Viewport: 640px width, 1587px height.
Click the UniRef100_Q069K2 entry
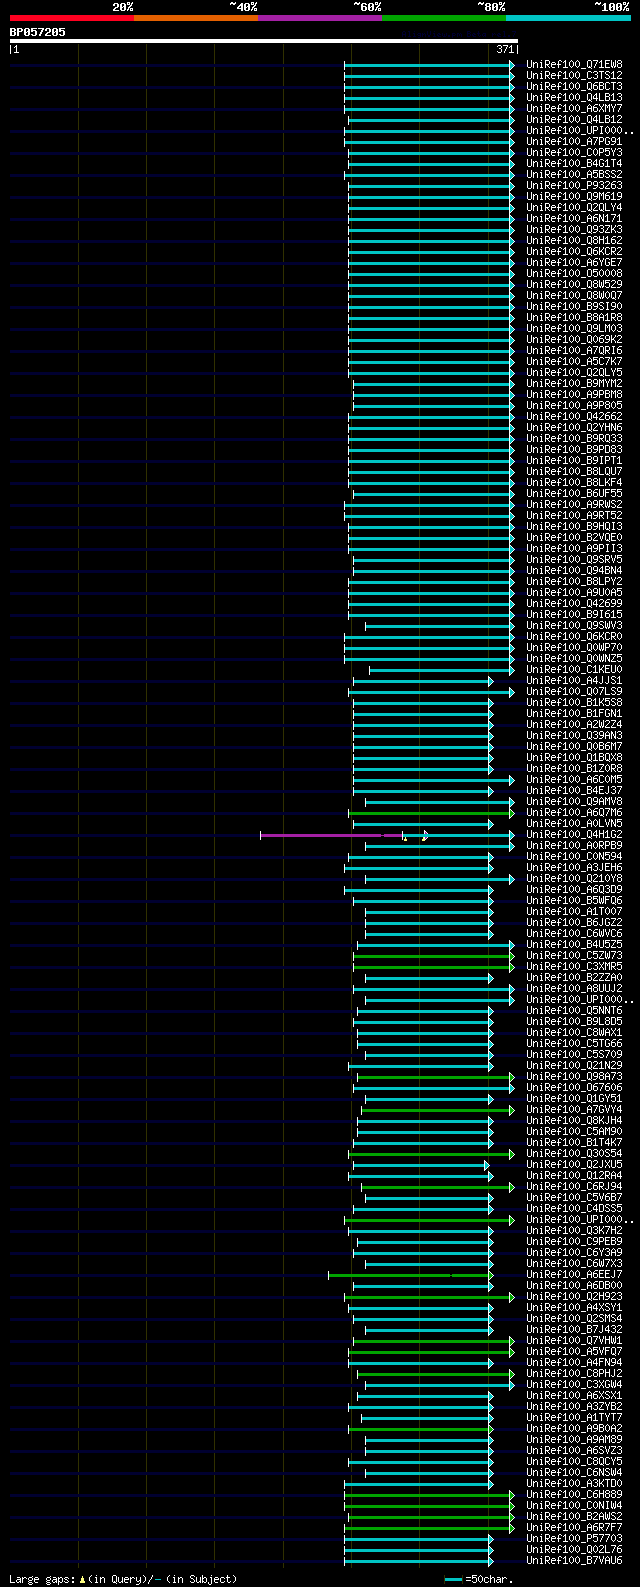pos(574,339)
